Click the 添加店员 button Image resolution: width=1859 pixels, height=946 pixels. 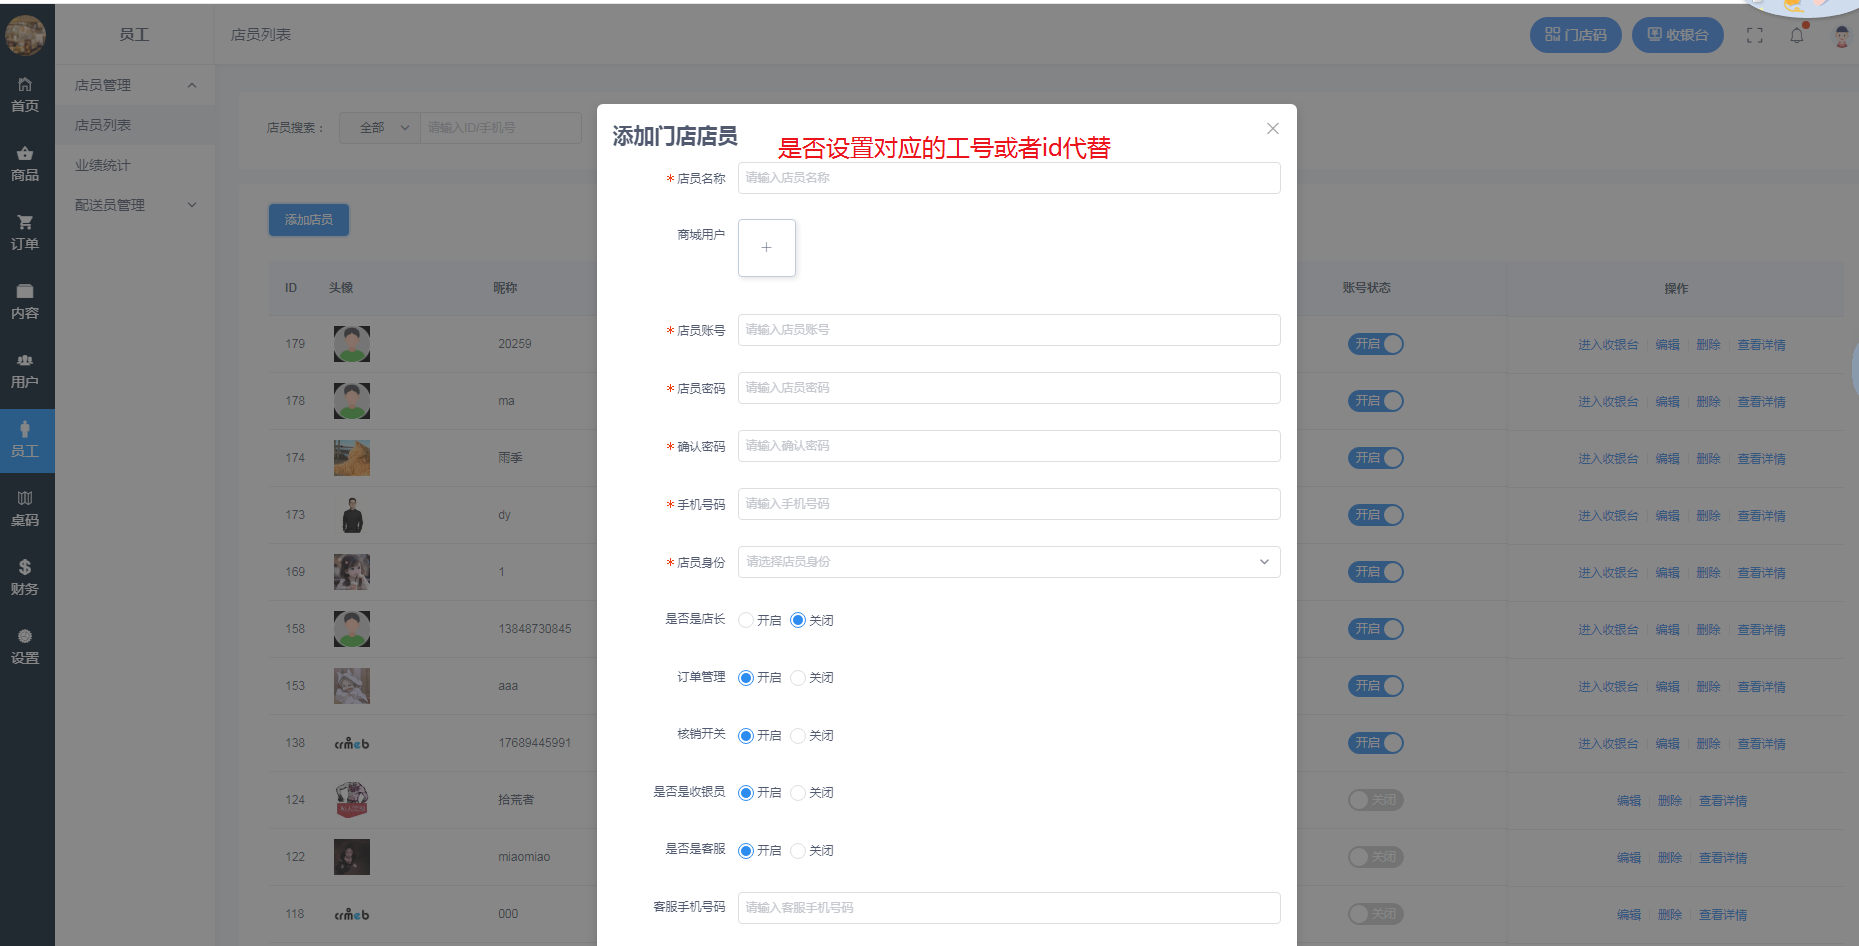coord(309,220)
